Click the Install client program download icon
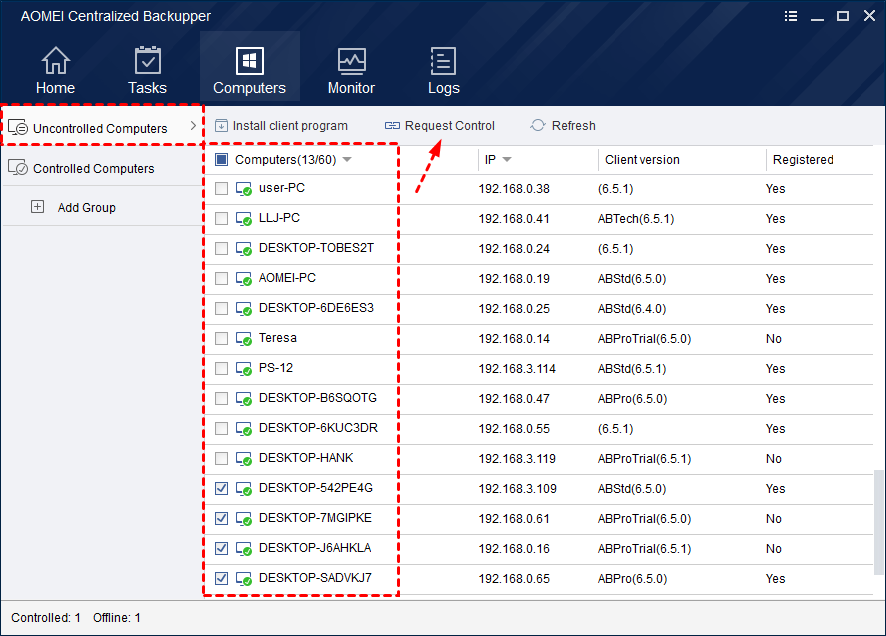The height and width of the screenshot is (636, 886). (222, 125)
